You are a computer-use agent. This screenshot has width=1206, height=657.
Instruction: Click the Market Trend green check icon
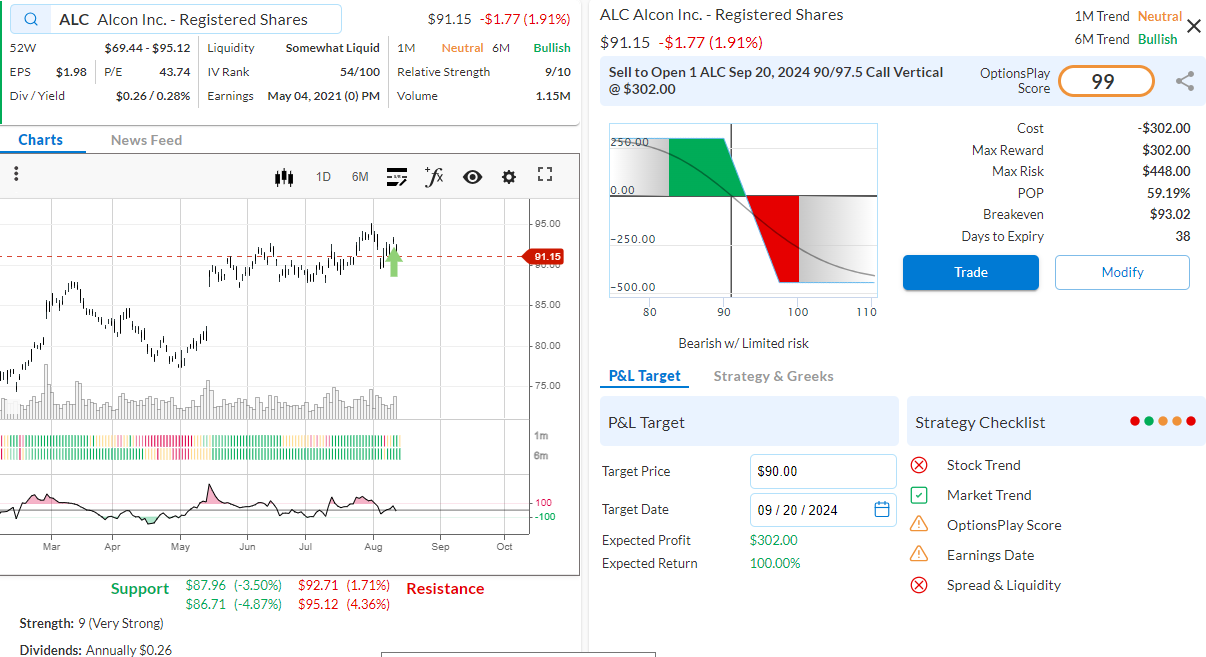point(919,495)
